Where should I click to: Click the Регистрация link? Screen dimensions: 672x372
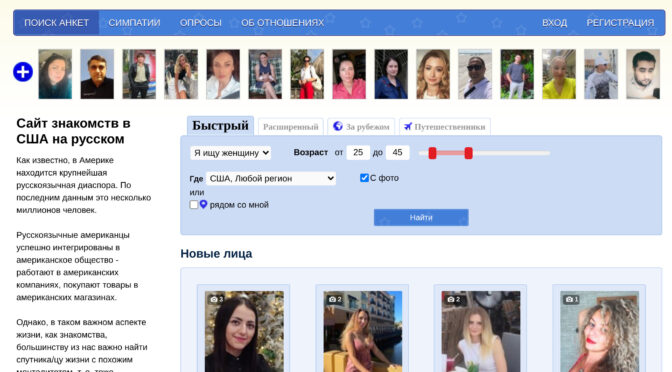(620, 23)
